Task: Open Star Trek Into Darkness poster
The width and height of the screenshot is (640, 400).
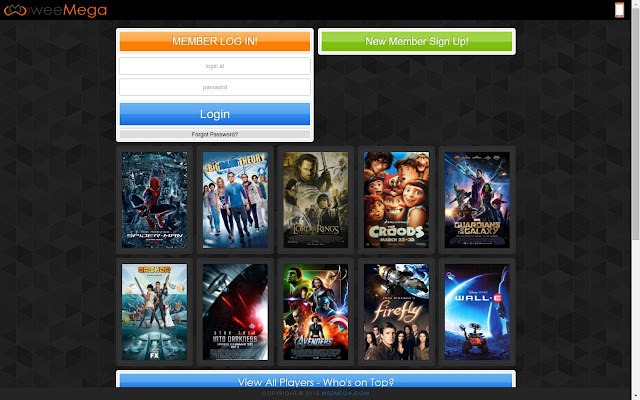Action: pyautogui.click(x=236, y=312)
